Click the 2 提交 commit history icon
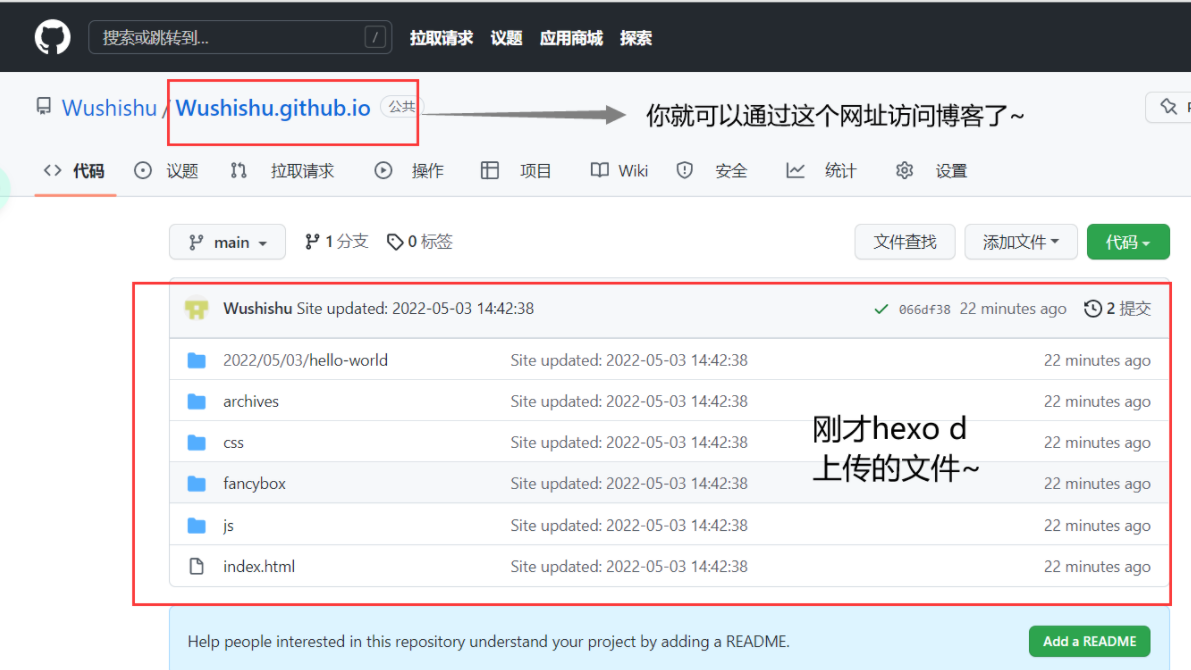 [1092, 308]
